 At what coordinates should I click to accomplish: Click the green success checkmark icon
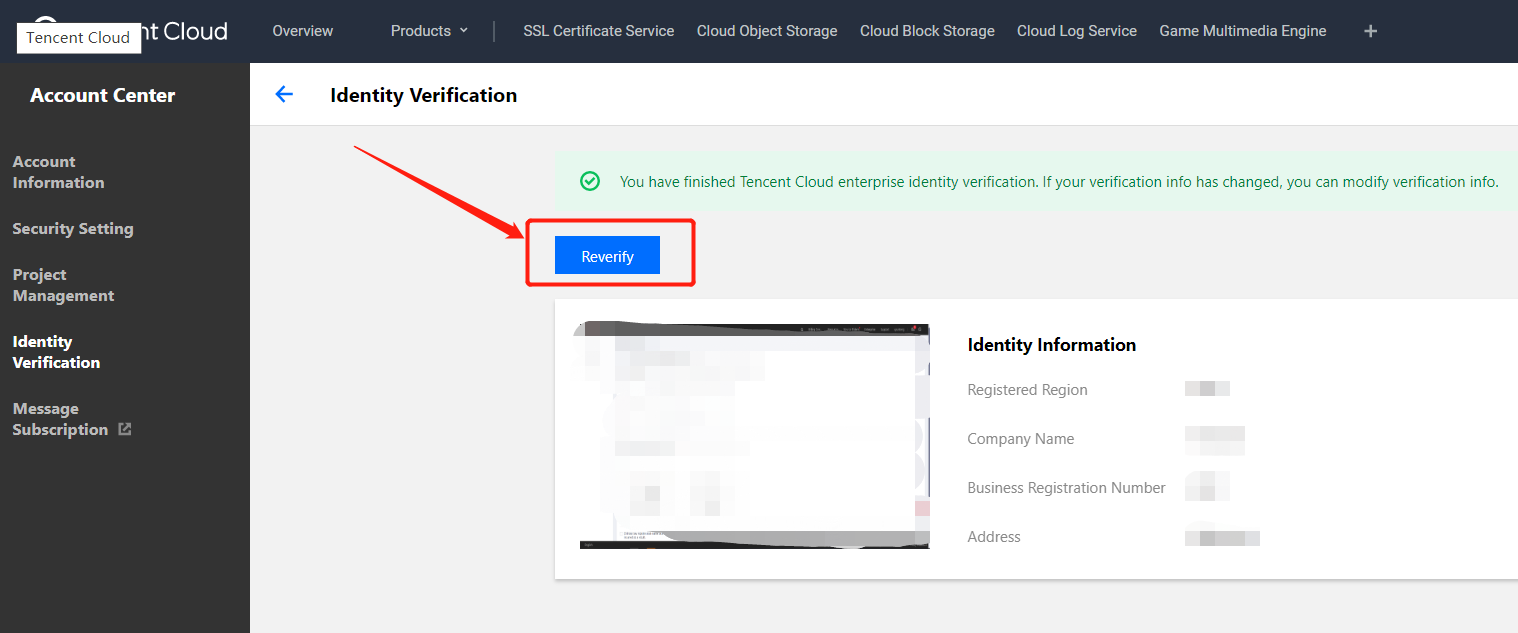coord(590,181)
